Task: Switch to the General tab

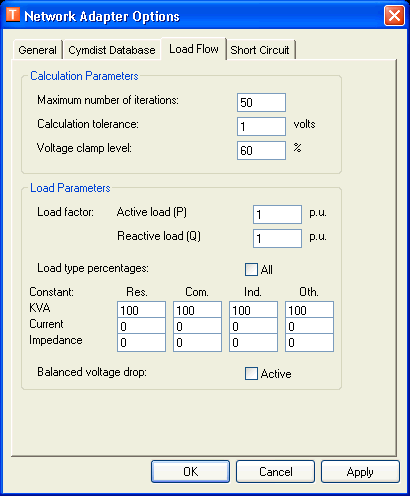Action: 38,50
